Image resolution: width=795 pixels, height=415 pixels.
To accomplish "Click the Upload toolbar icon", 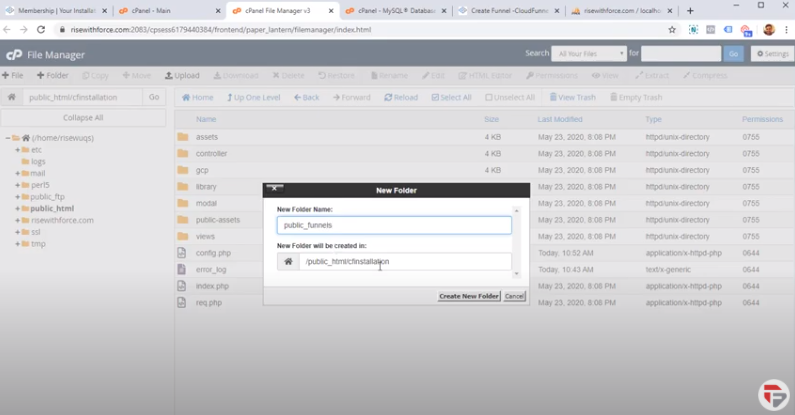I will (x=183, y=75).
